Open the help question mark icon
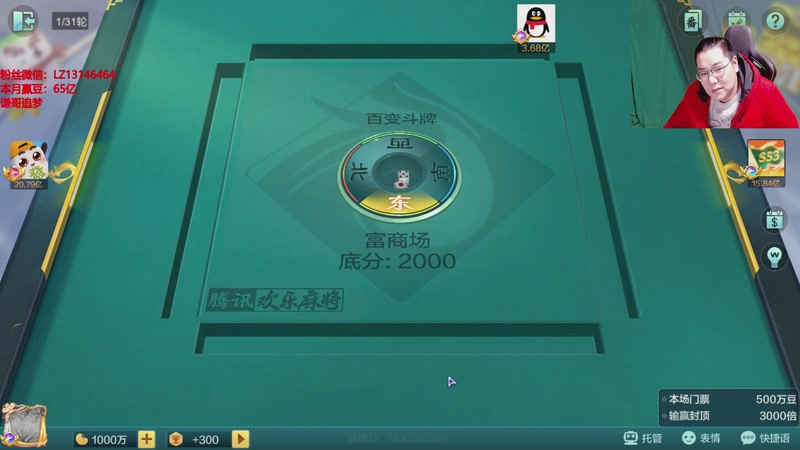This screenshot has width=800, height=450. [x=776, y=21]
